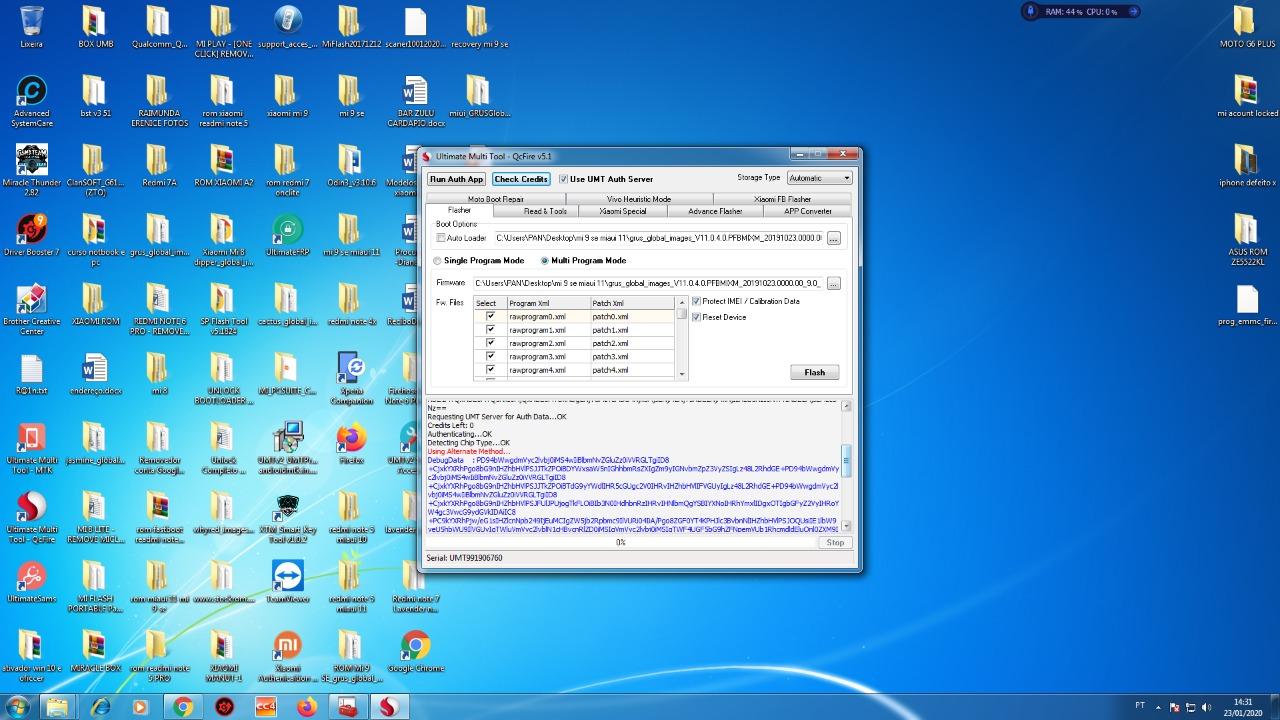Screen dimensions: 1280x720
Task: Click the RAM and CPU monitor widget
Action: (1080, 12)
